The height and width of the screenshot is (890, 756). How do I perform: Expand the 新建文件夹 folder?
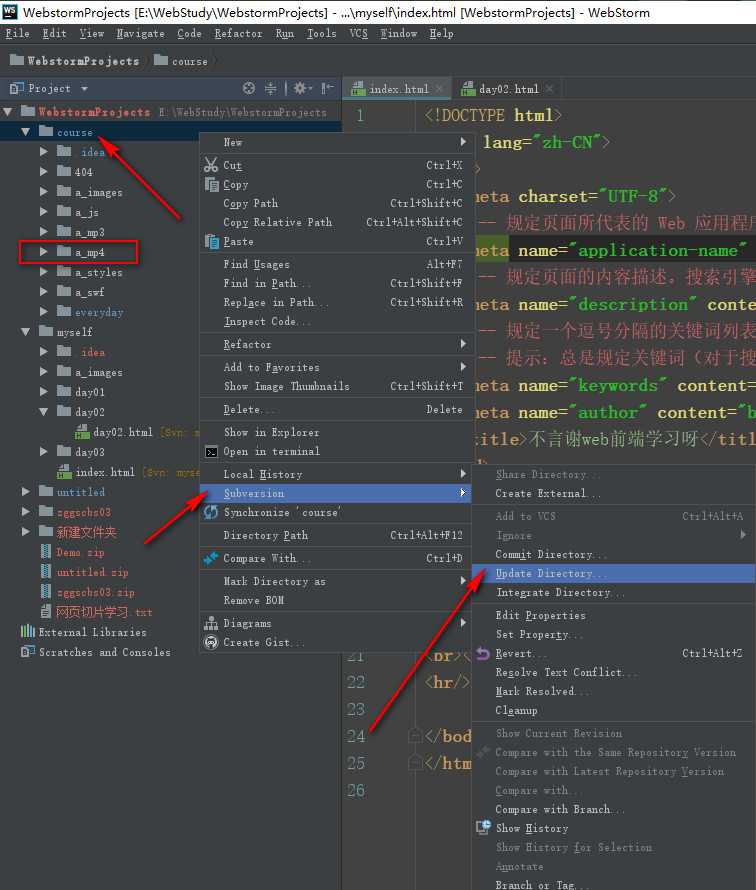[x=26, y=532]
